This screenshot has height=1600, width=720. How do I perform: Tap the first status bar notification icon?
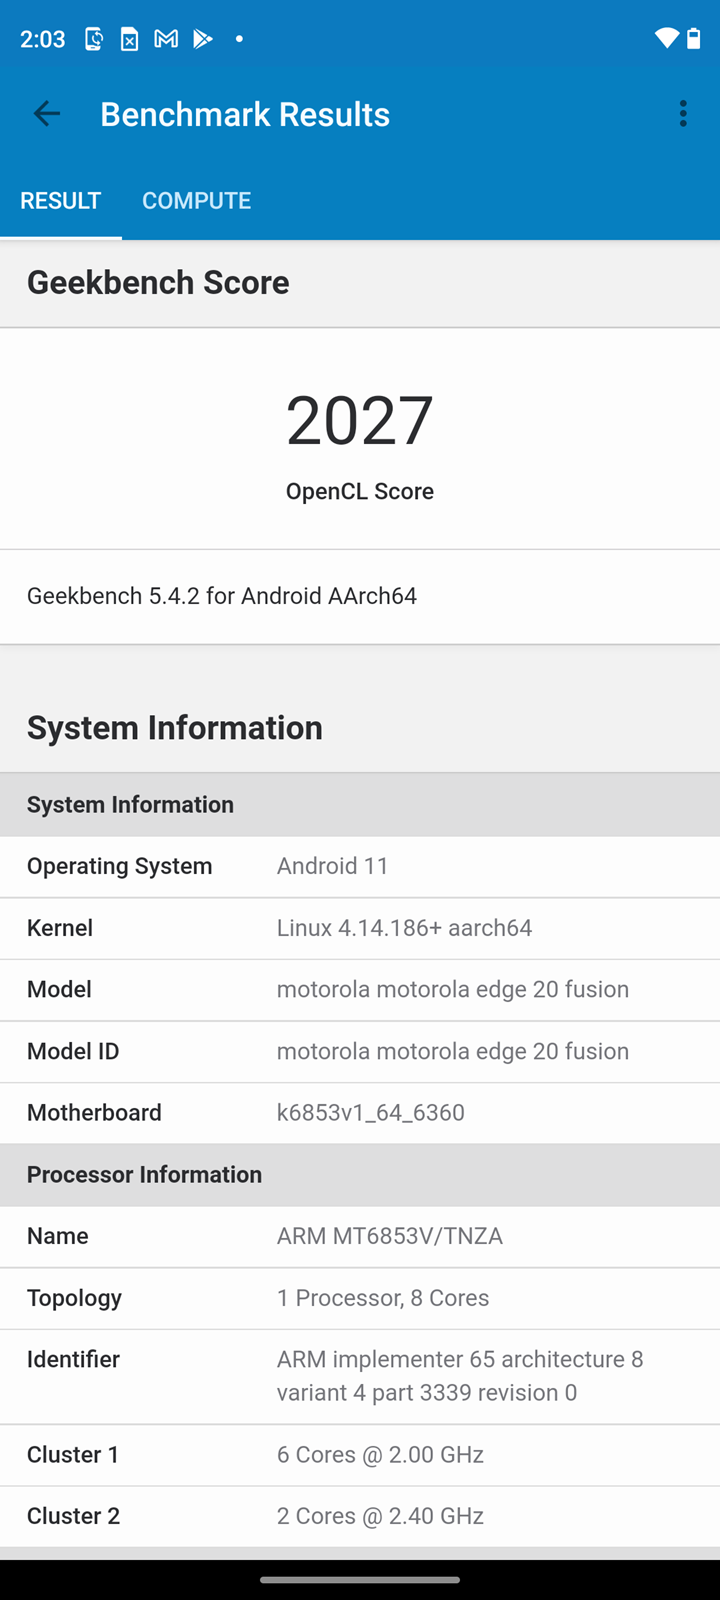click(94, 39)
